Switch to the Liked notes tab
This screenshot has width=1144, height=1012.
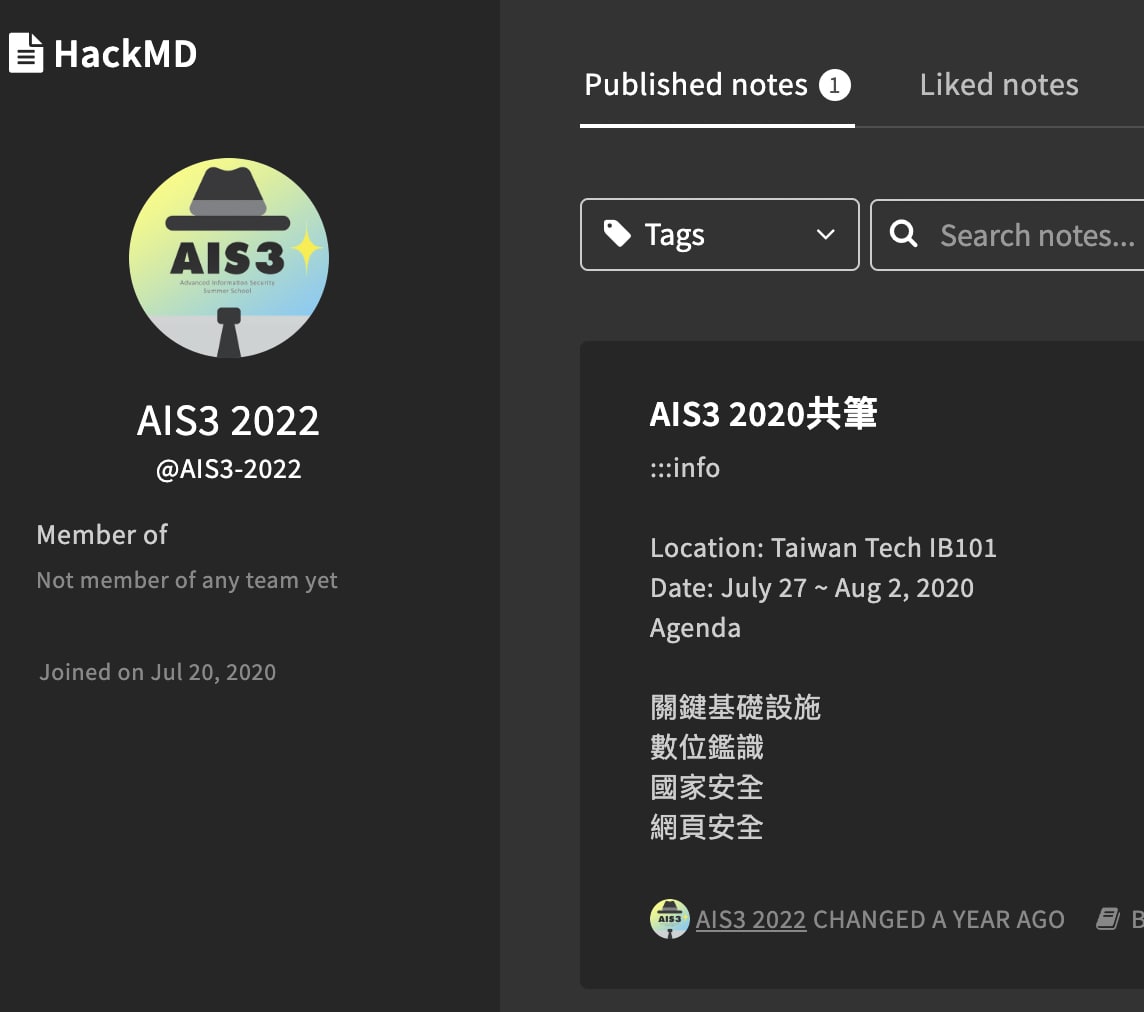998,85
